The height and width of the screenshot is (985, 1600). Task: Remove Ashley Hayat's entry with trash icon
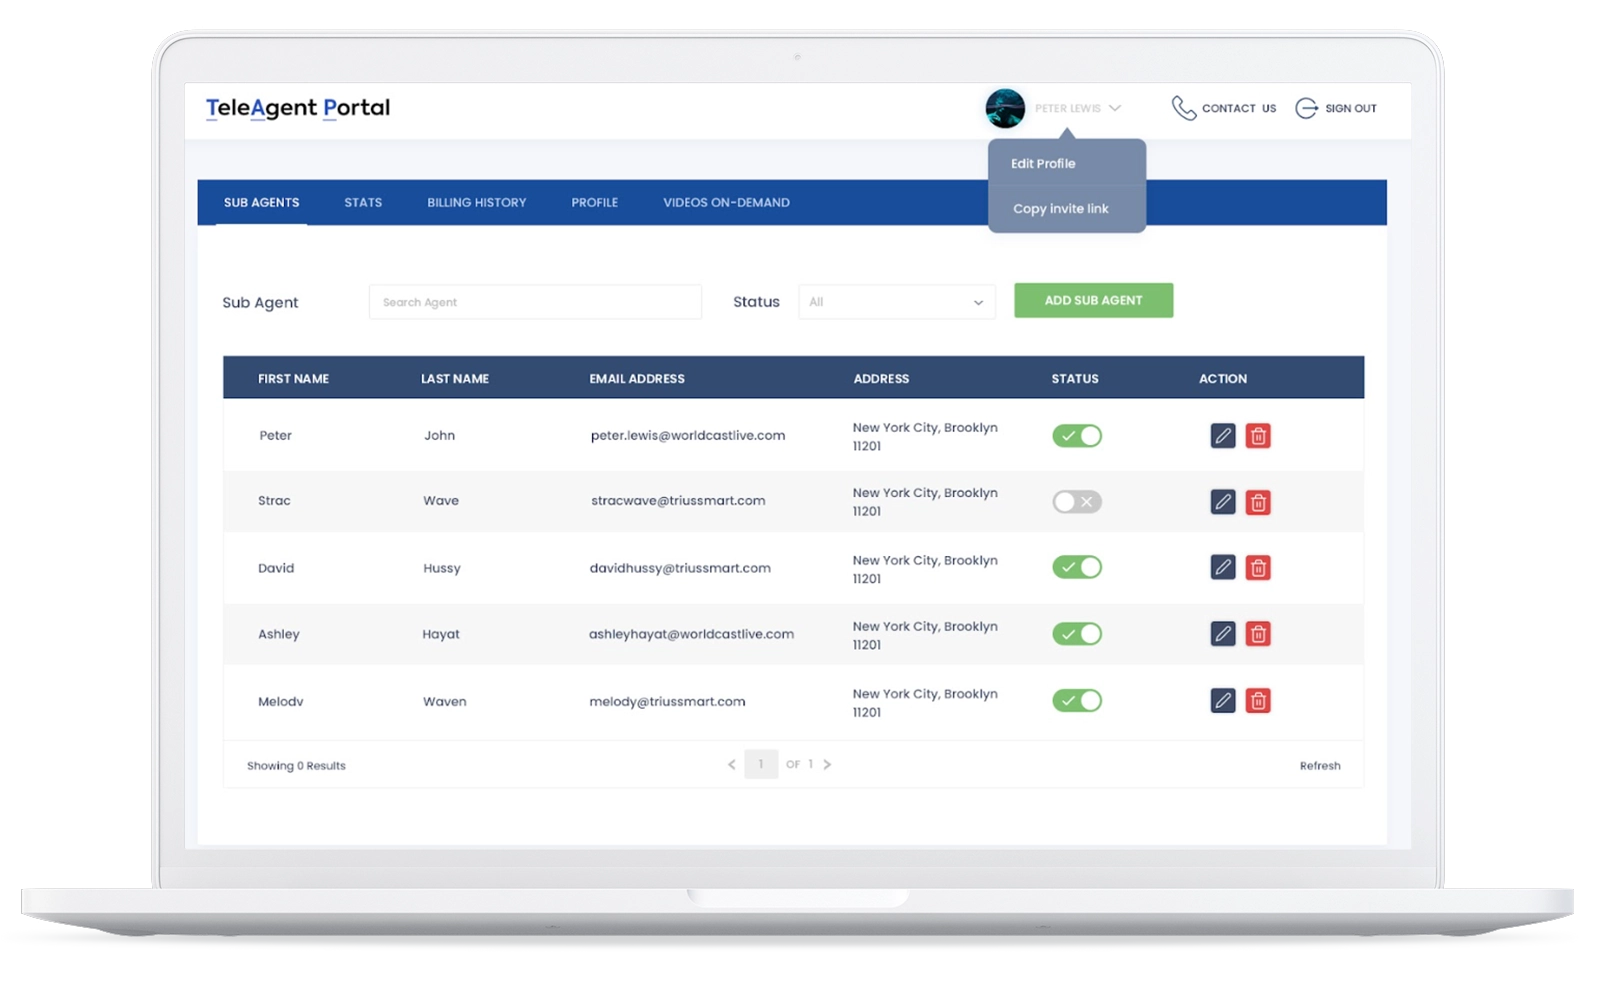coord(1258,633)
